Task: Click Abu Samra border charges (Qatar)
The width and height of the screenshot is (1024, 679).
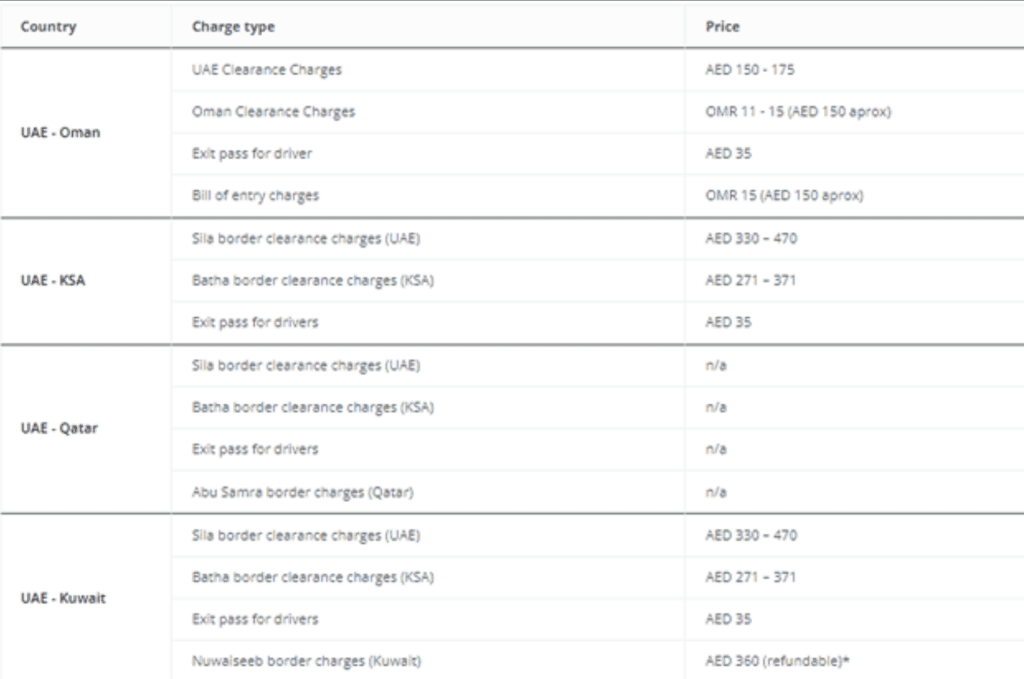Action: (302, 492)
